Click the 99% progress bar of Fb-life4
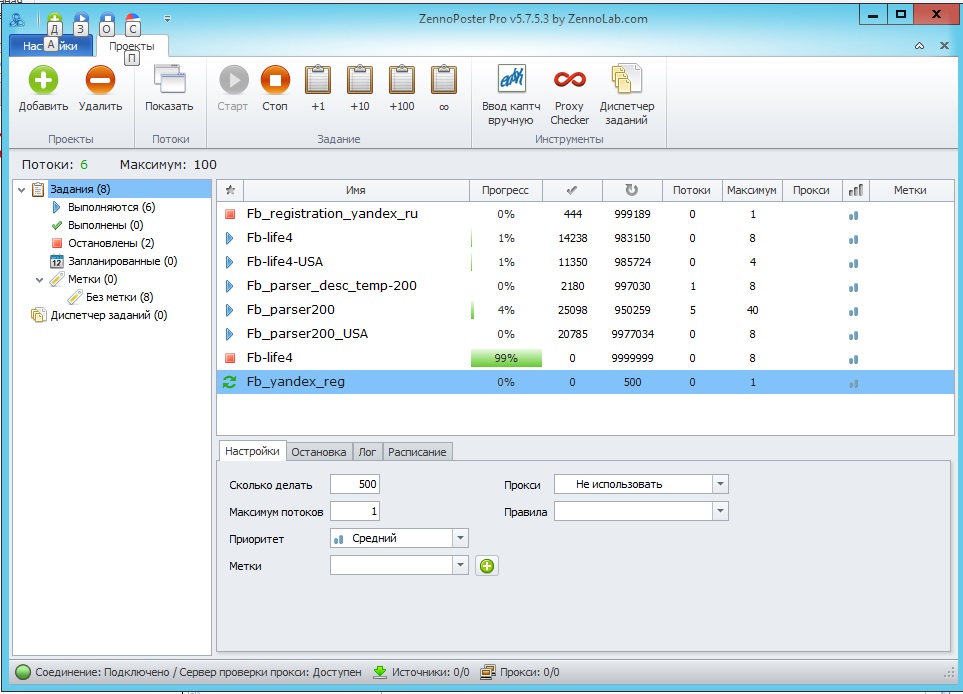 (x=506, y=358)
